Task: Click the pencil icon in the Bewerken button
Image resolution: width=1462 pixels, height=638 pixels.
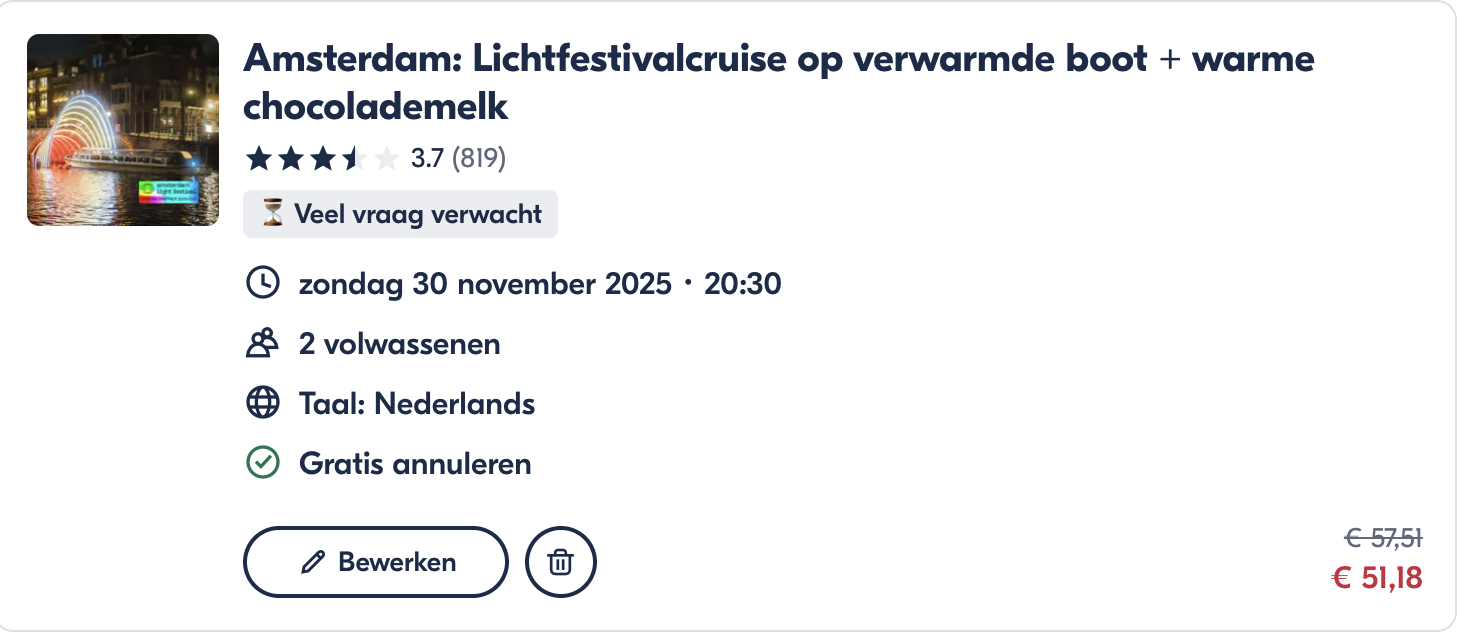Action: [x=313, y=562]
